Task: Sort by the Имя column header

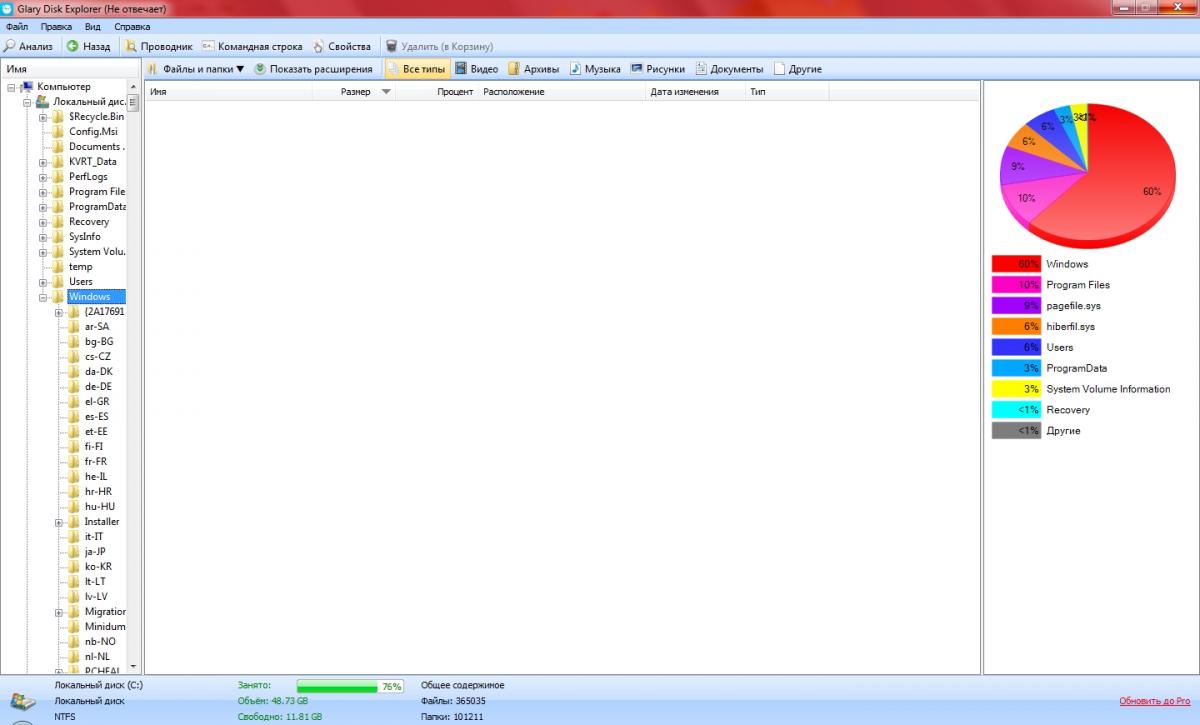Action: [228, 92]
